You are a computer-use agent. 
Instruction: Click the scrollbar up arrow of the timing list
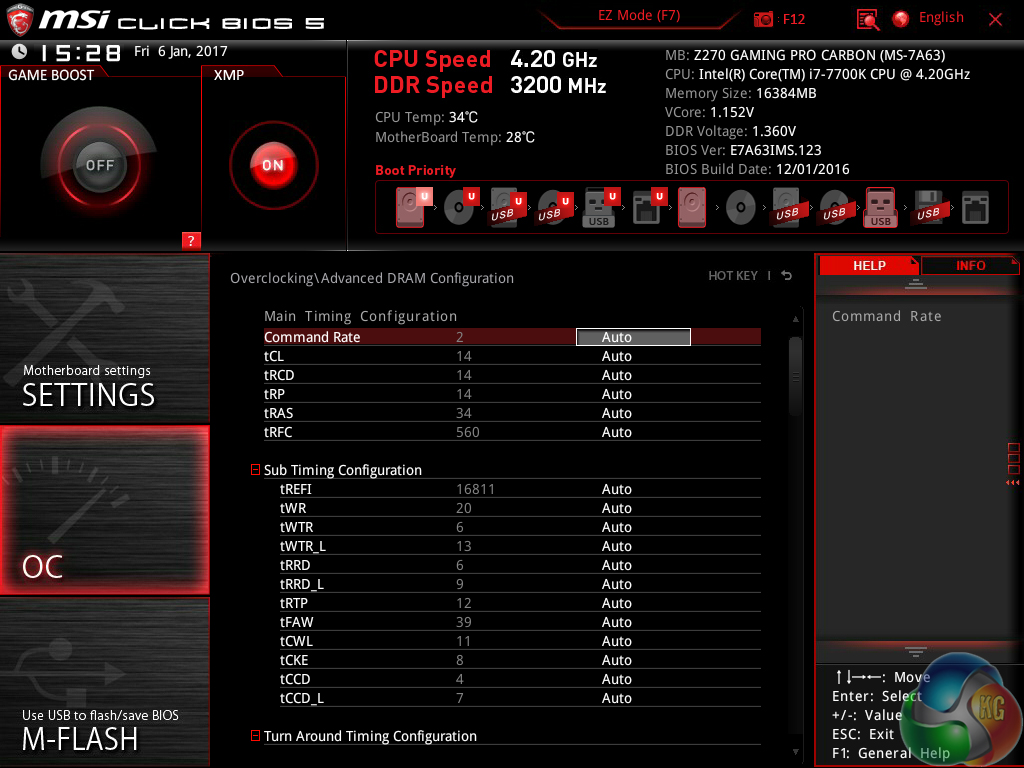coord(795,319)
